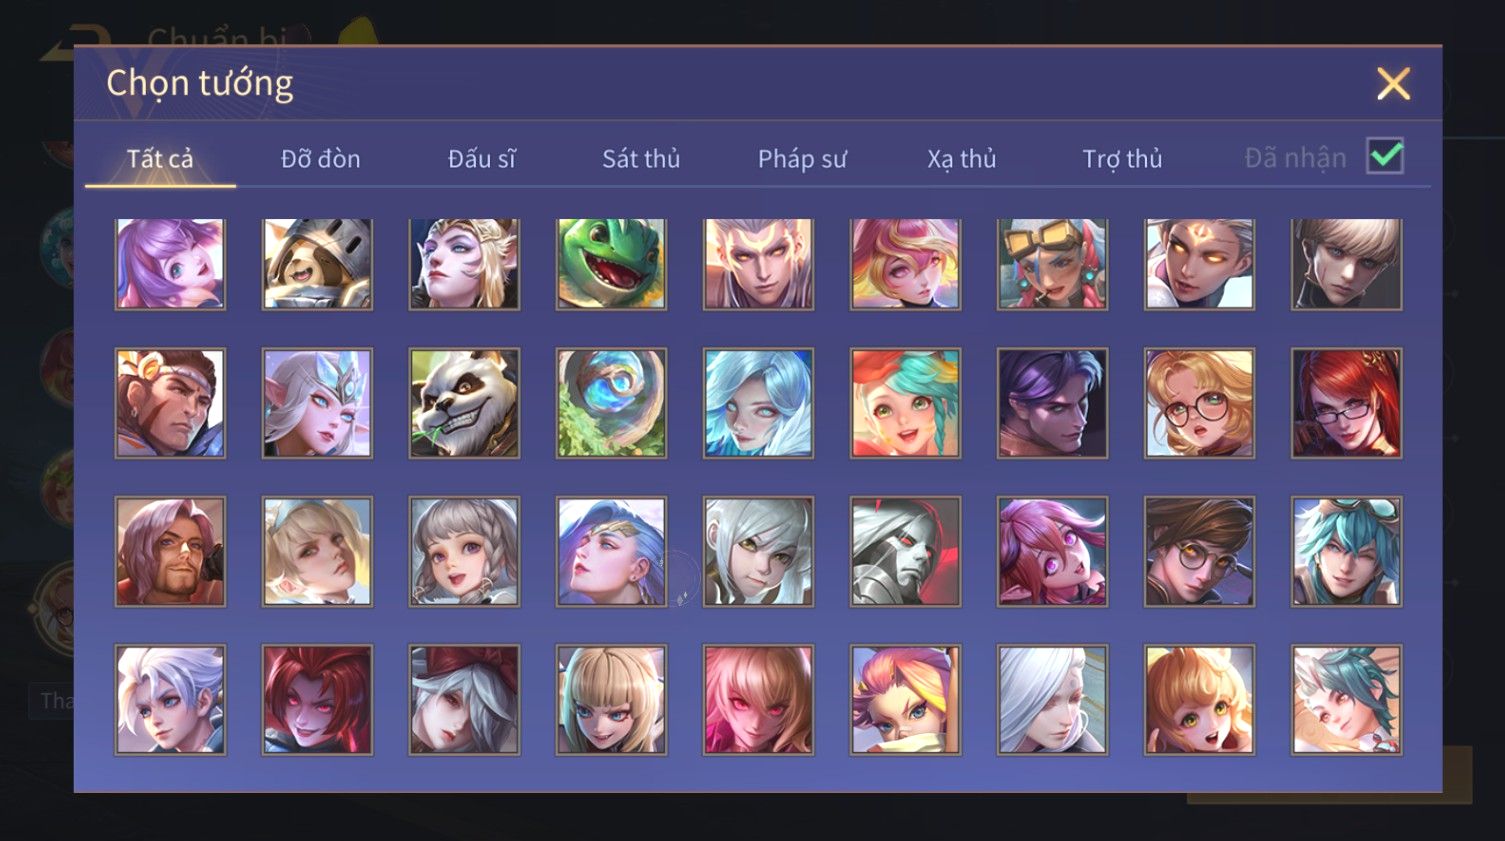
Task: Switch to the Đỡ đòn tab
Action: pos(320,158)
